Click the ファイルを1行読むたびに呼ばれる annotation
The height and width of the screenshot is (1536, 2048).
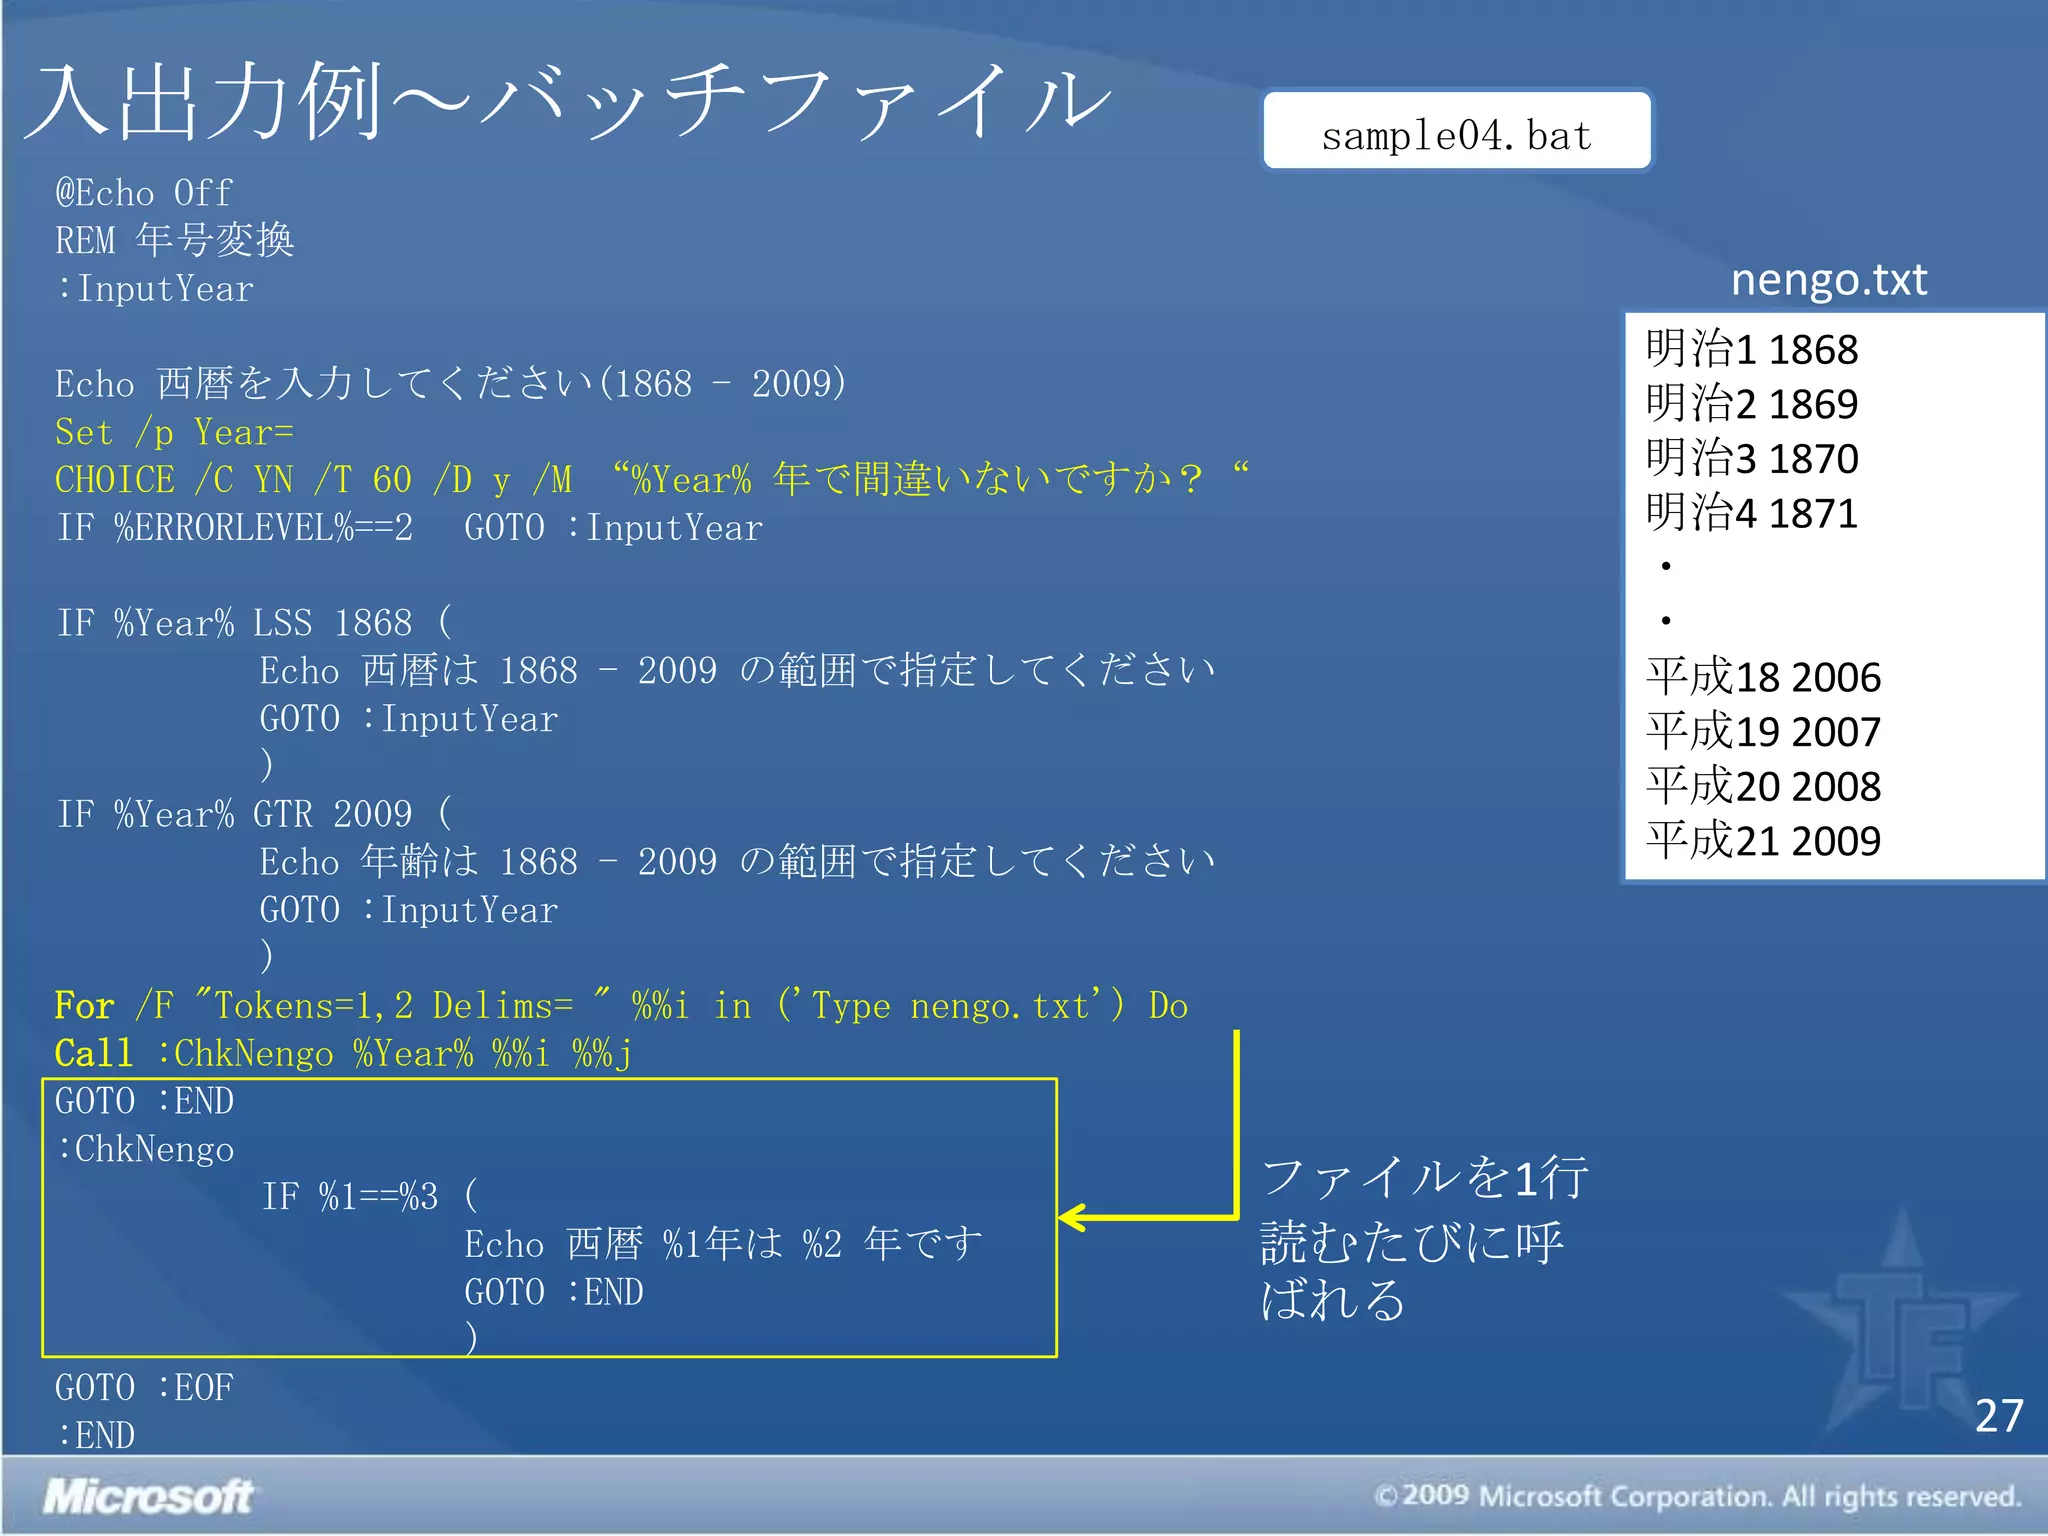[x=1424, y=1238]
